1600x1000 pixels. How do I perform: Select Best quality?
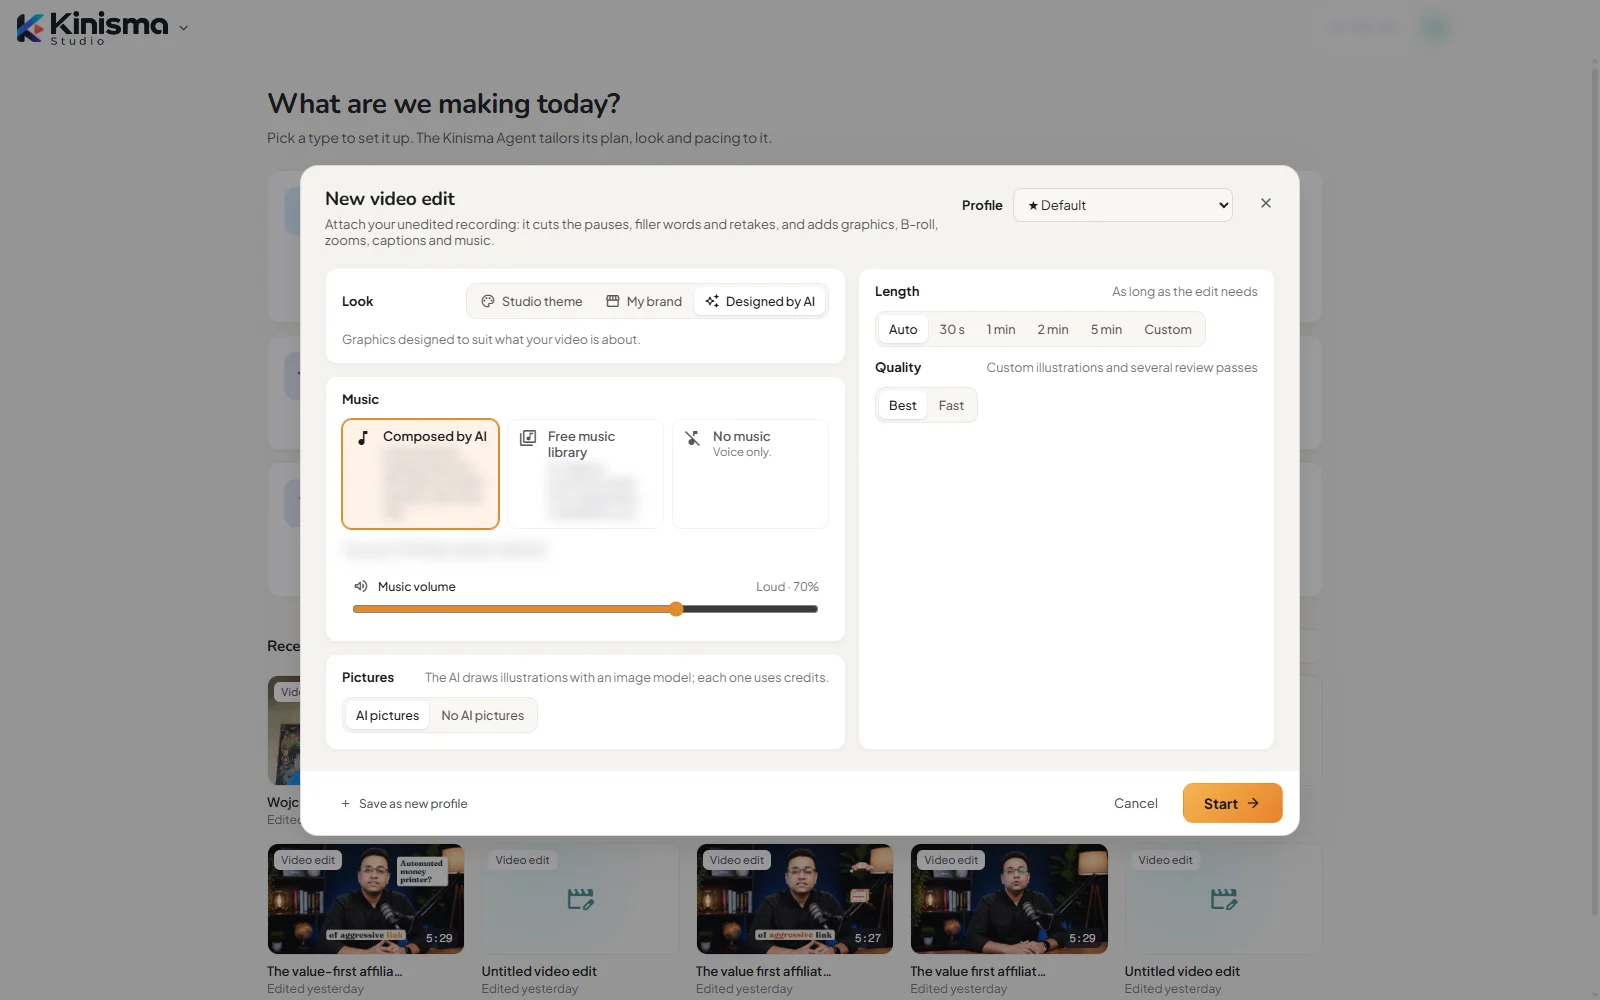(x=902, y=405)
